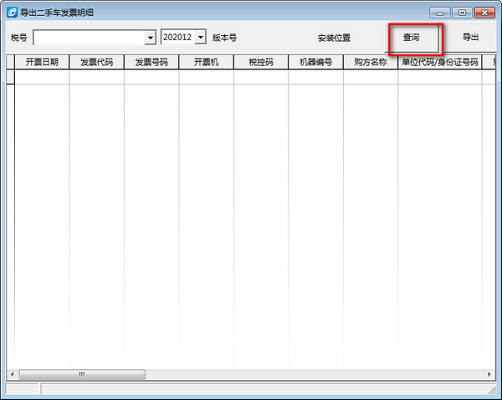Click inside the 税号 input field

[89, 38]
